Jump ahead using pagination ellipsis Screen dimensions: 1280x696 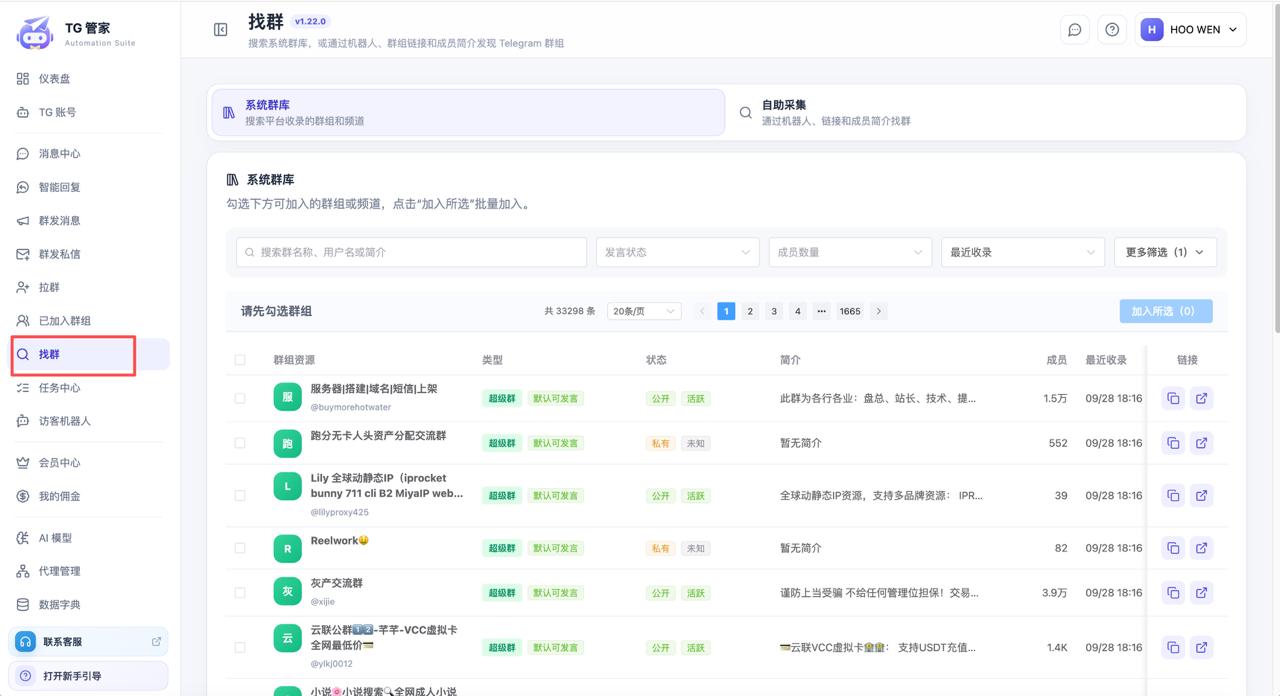coord(821,311)
